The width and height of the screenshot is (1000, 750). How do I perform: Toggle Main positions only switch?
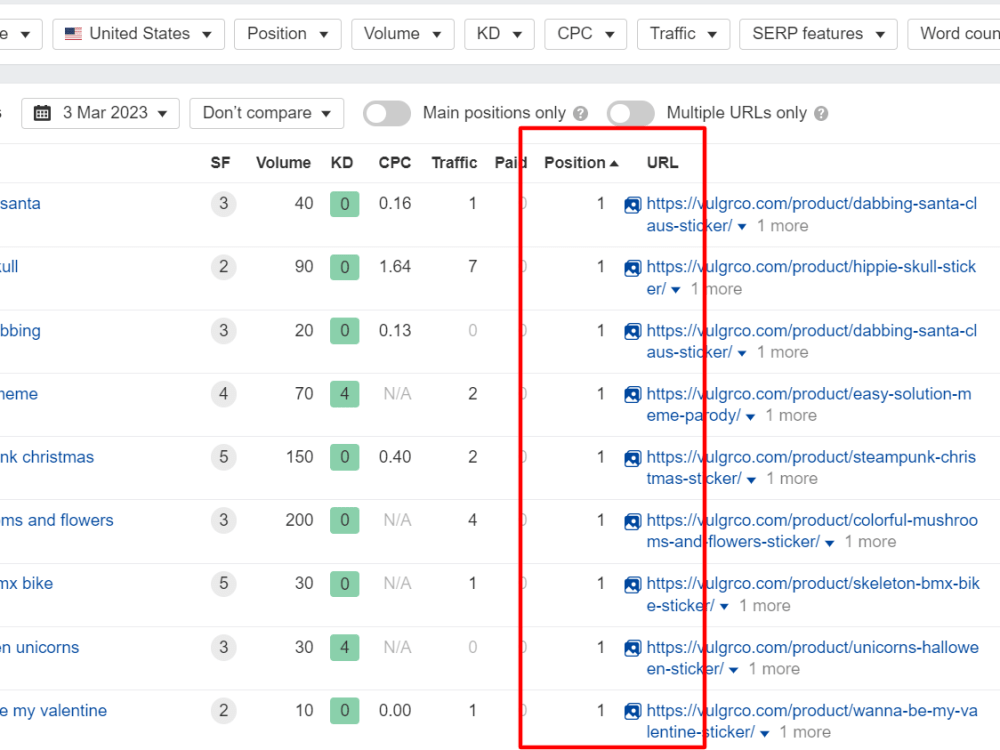[386, 114]
